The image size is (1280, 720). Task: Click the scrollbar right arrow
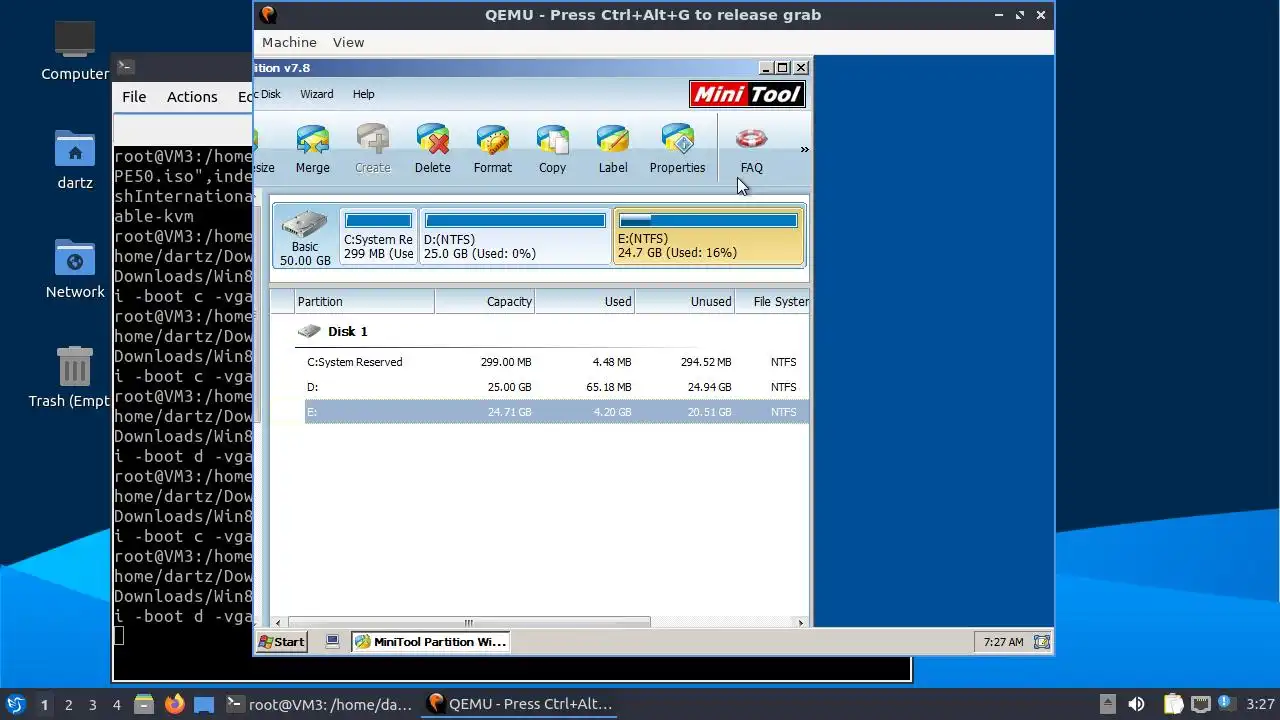[x=800, y=622]
